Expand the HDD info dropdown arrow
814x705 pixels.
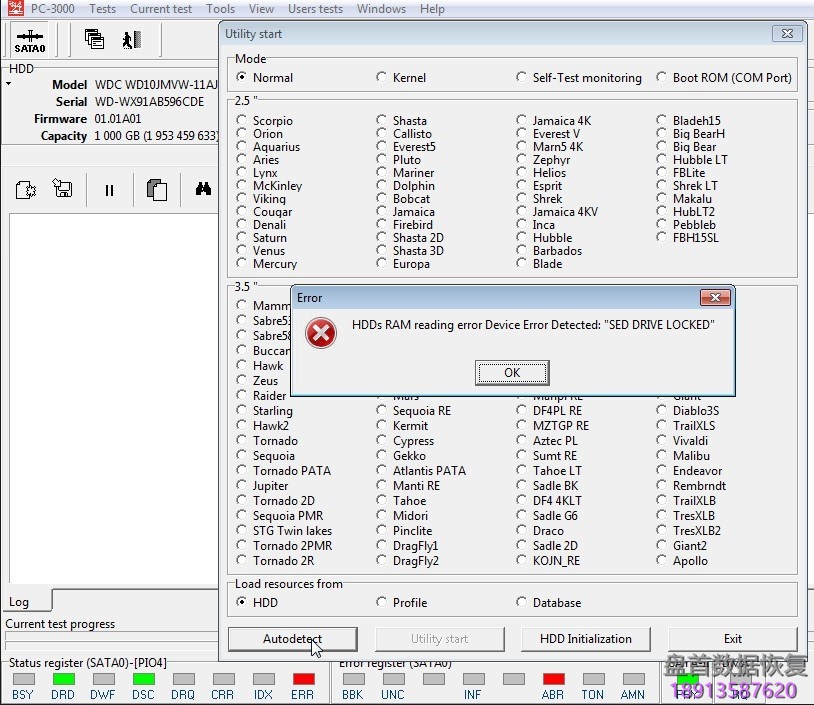(8, 84)
